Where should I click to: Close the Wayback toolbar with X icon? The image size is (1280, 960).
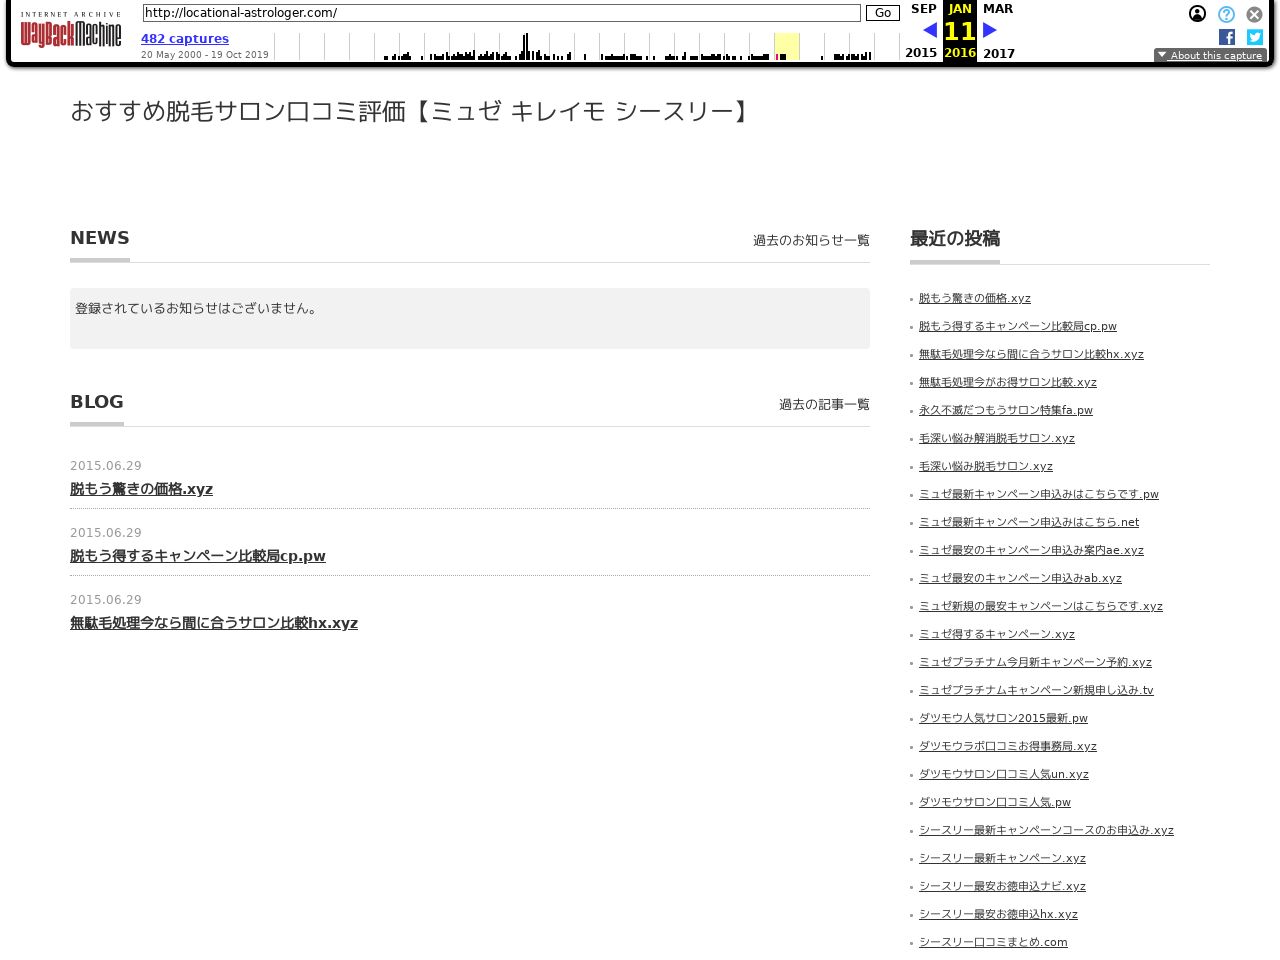point(1254,14)
